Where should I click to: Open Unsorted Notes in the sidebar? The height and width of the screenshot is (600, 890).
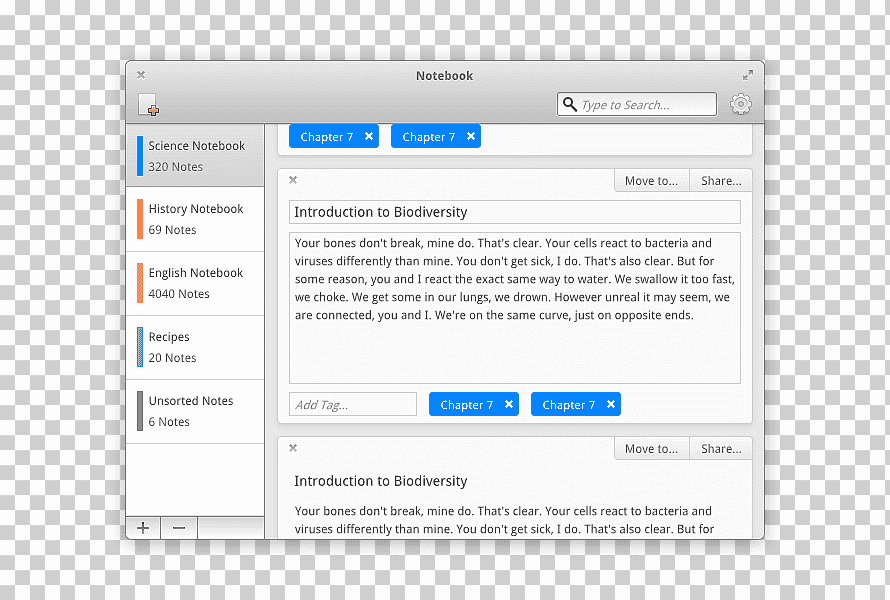click(x=195, y=412)
